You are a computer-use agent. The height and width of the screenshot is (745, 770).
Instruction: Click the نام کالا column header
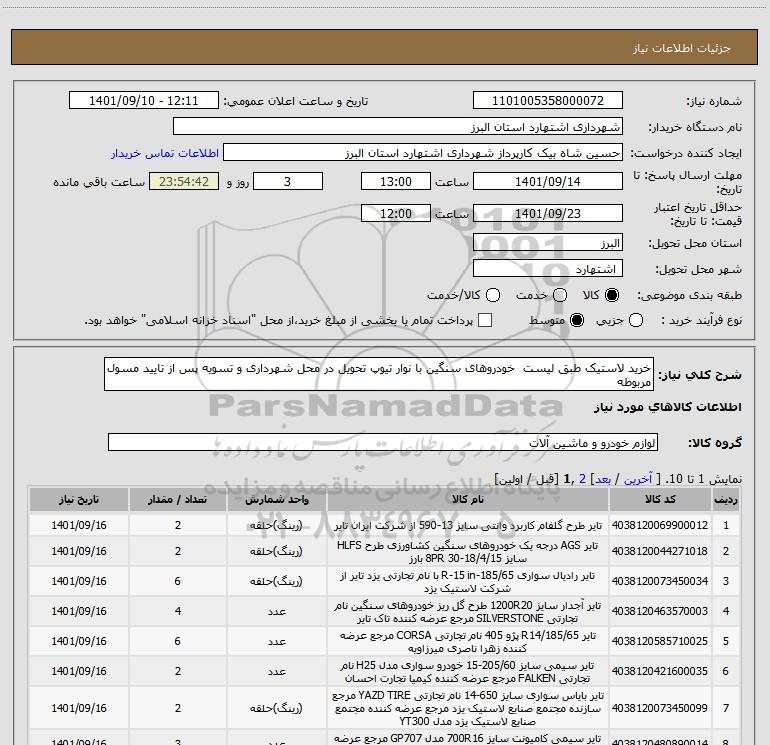point(468,499)
